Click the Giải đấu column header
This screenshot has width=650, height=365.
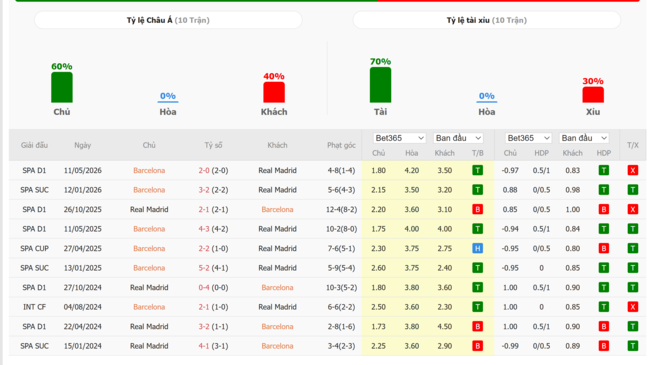pyautogui.click(x=34, y=145)
